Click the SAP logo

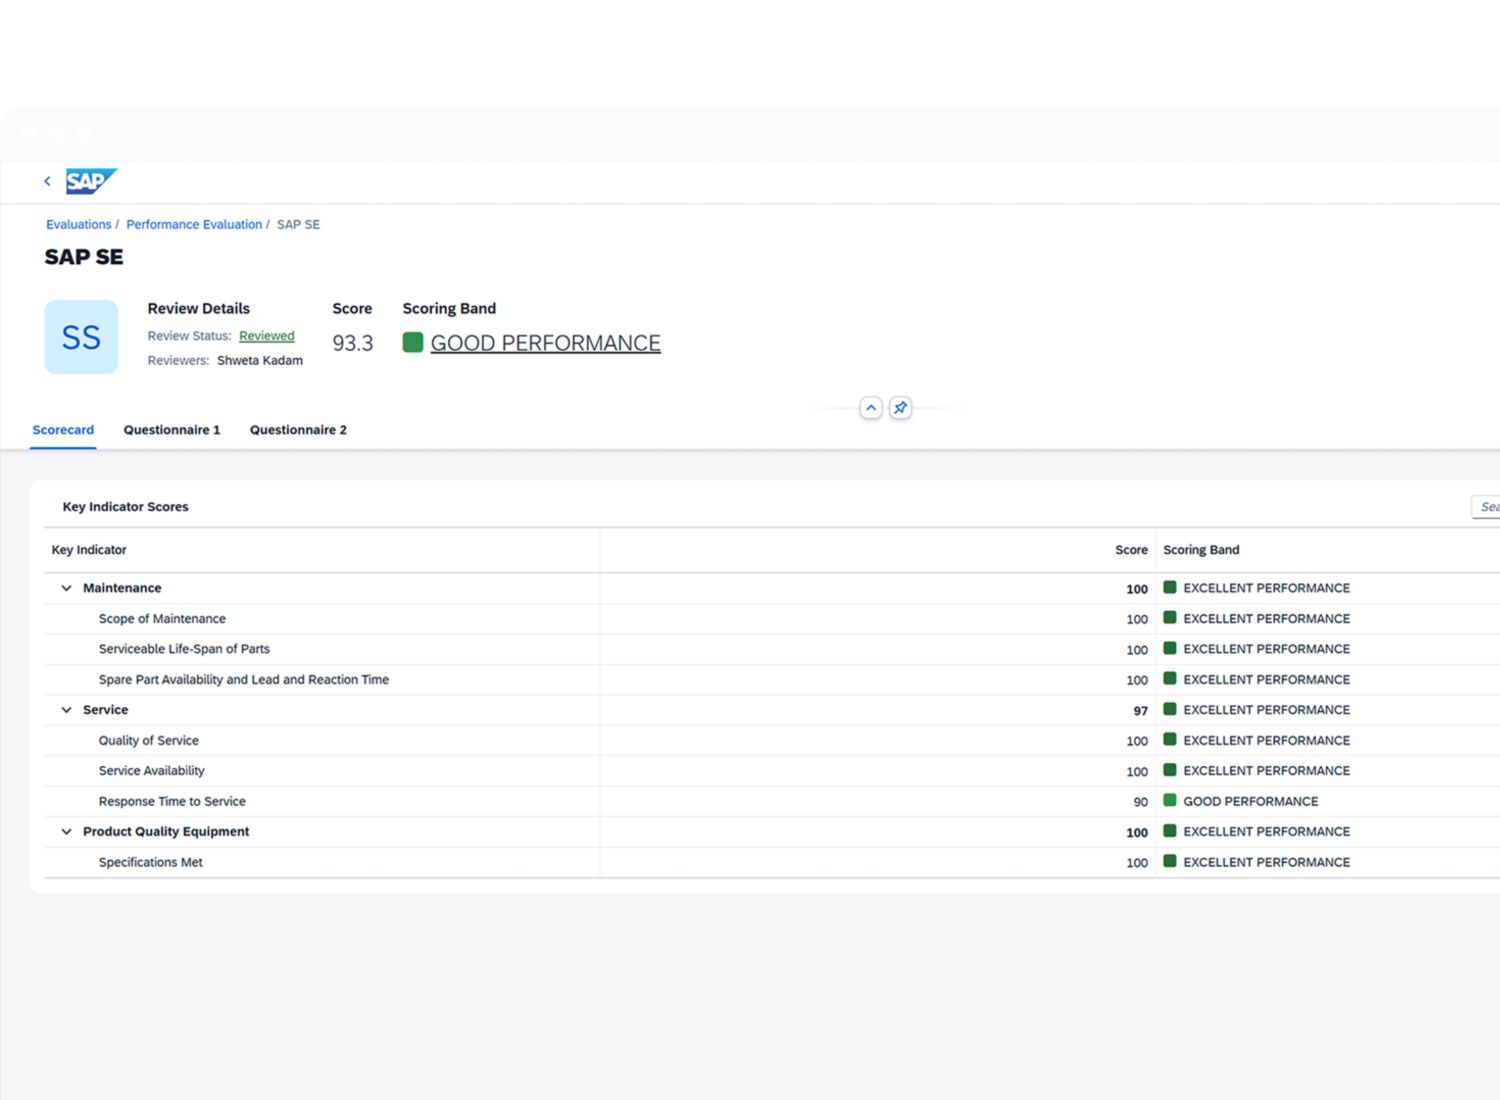pyautogui.click(x=91, y=181)
